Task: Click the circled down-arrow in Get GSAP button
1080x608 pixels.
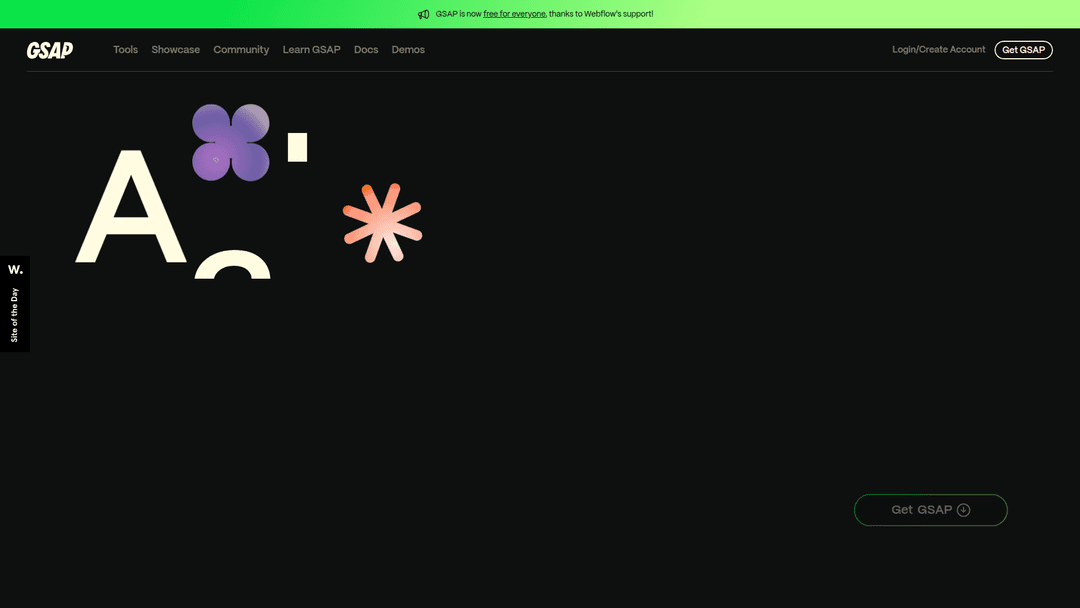Action: click(963, 510)
